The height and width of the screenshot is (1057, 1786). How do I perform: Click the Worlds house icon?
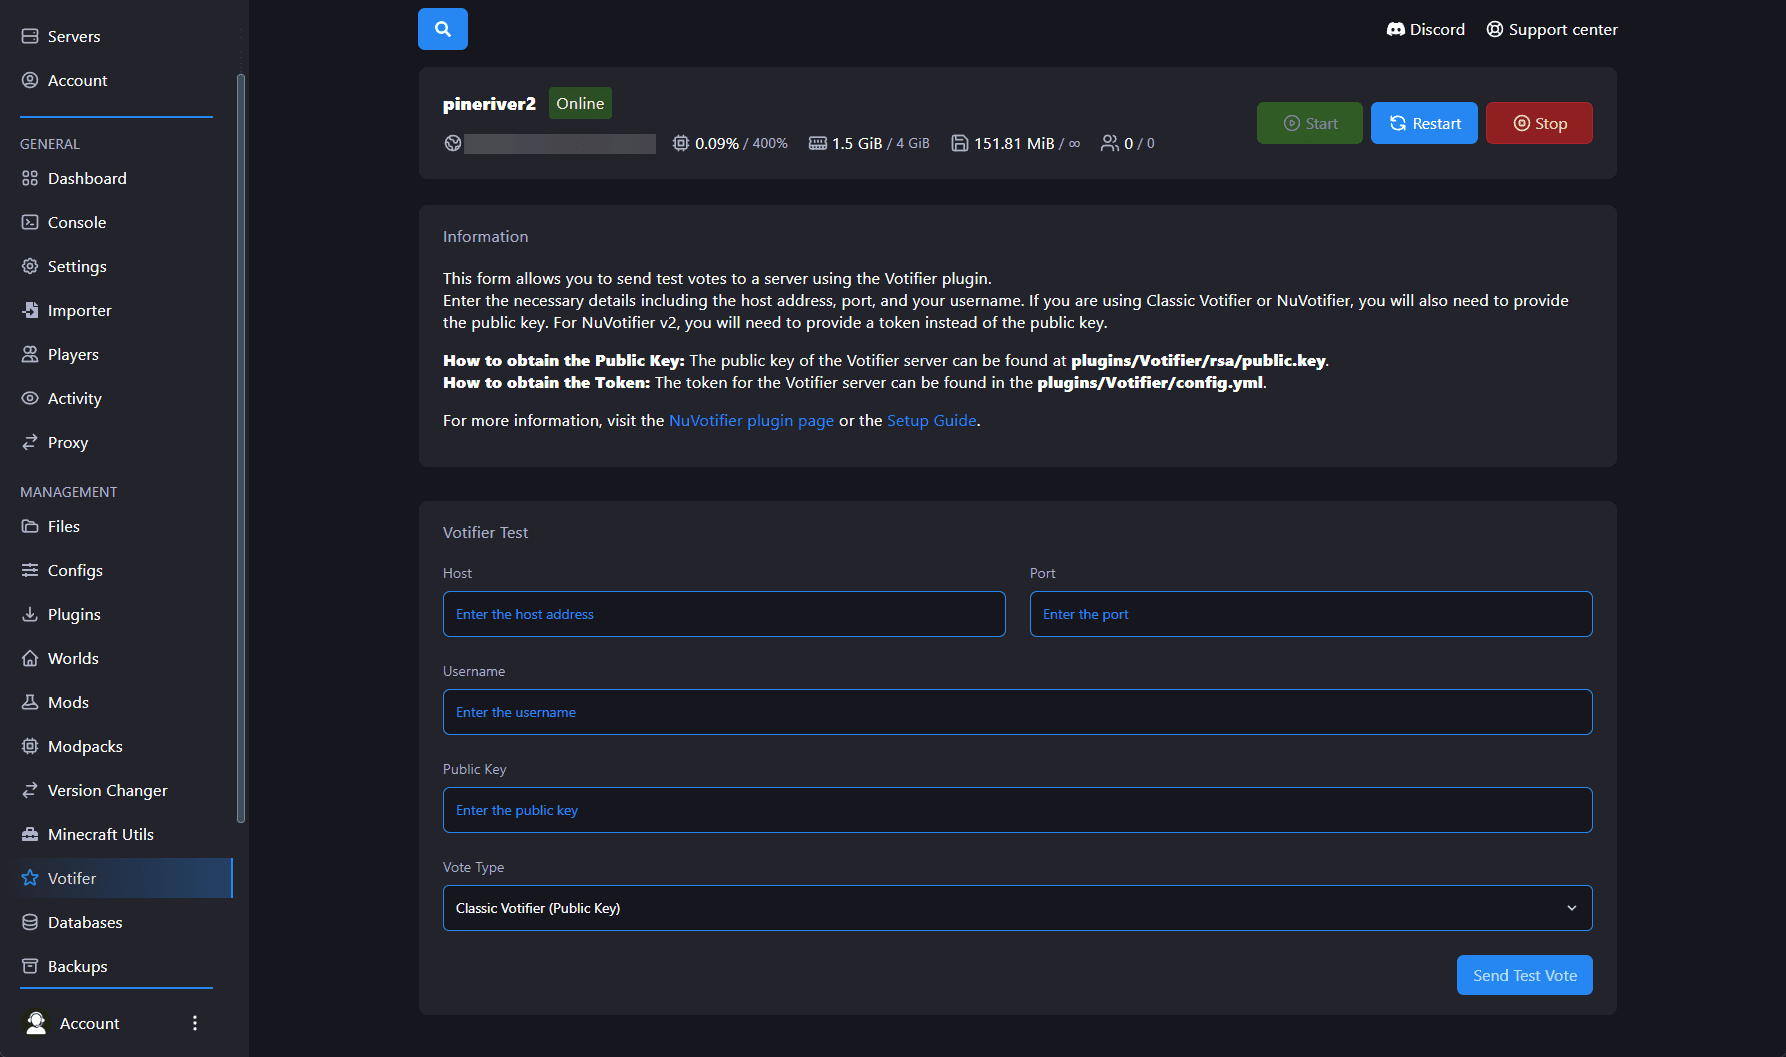click(30, 658)
